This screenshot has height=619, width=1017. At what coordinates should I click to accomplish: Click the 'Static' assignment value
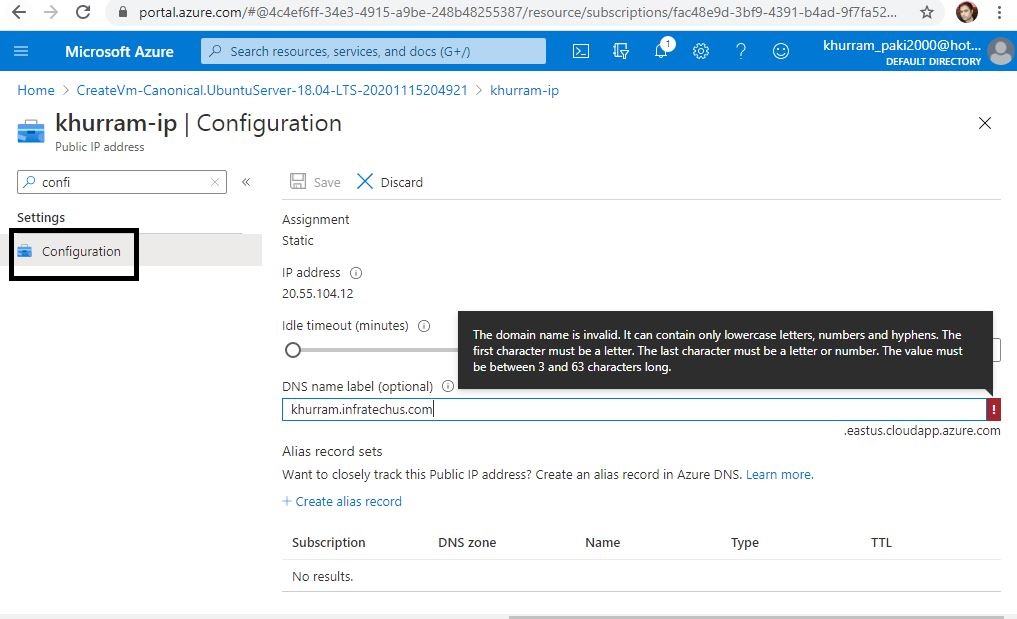[298, 240]
